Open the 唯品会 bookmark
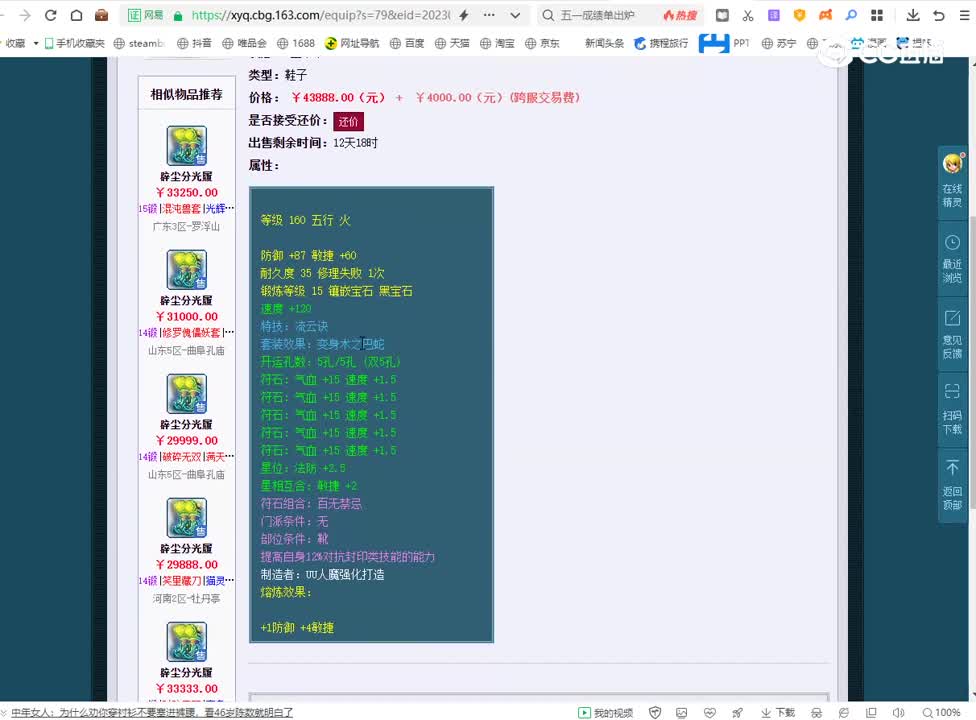The width and height of the screenshot is (976, 720). (x=244, y=43)
